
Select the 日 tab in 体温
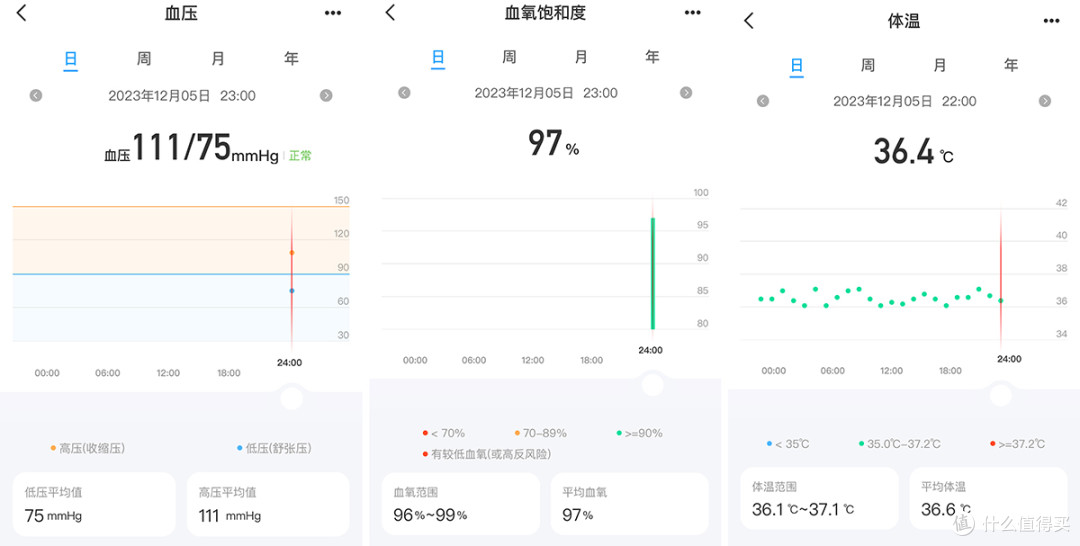(797, 66)
